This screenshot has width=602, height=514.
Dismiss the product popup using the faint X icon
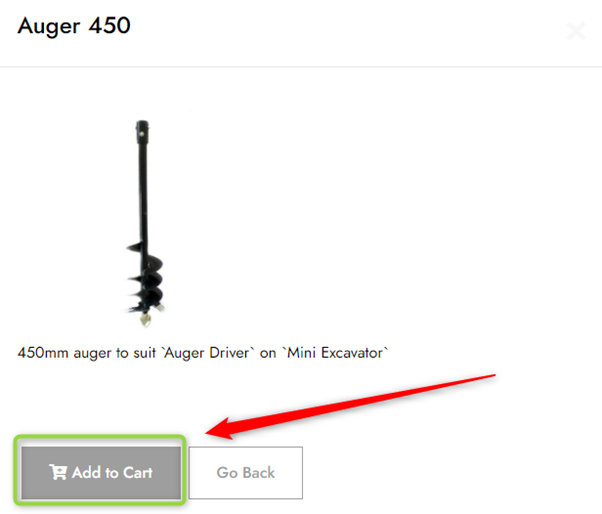pos(576,31)
